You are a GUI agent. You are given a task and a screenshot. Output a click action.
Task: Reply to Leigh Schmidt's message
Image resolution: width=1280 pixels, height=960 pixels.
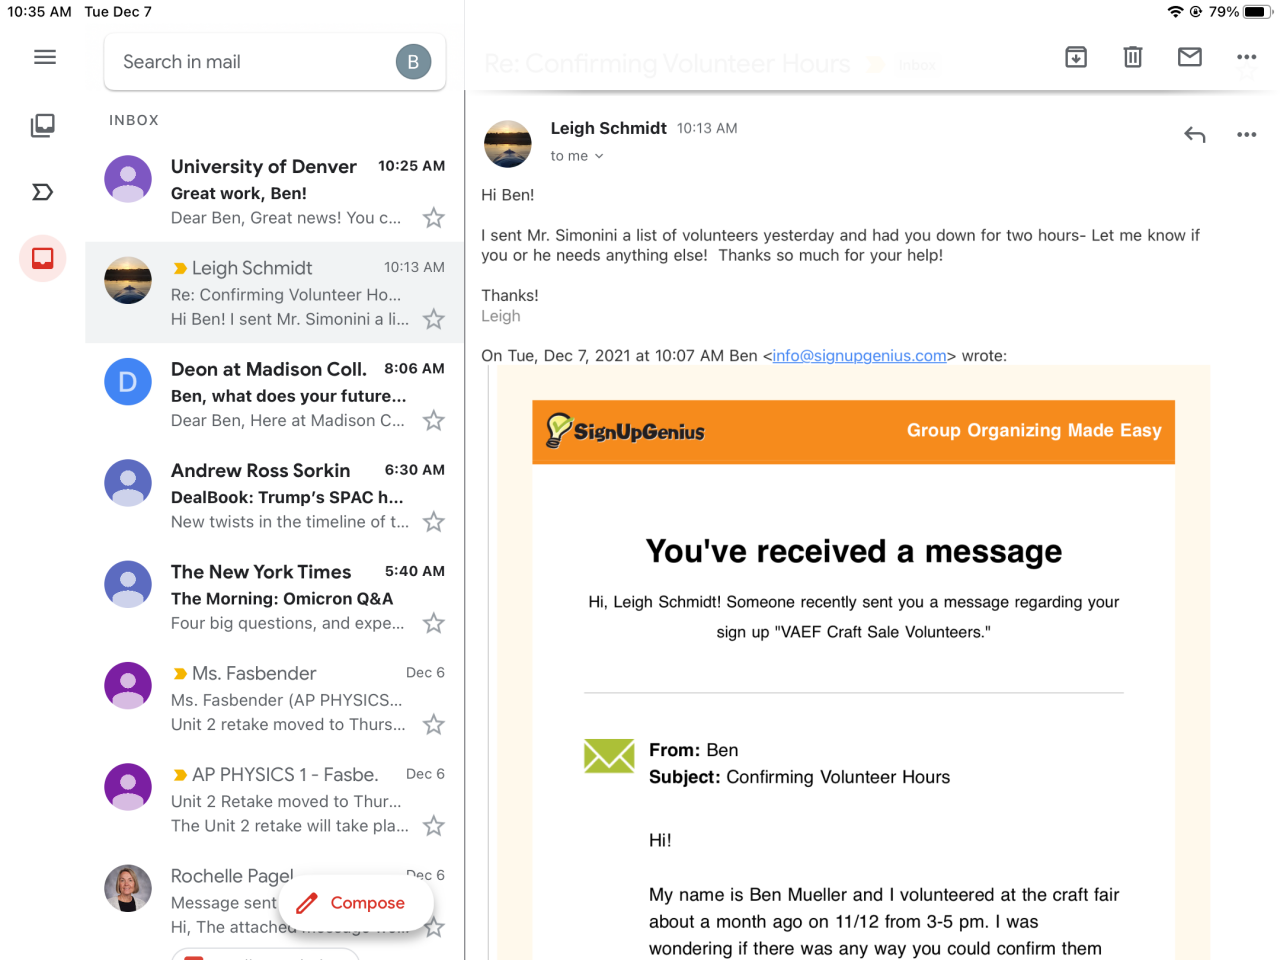click(1195, 135)
